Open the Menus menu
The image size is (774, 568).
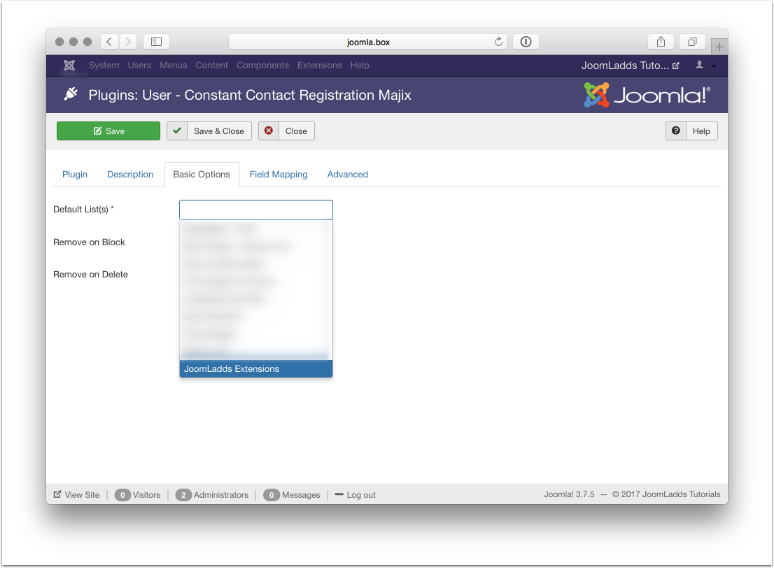click(173, 65)
